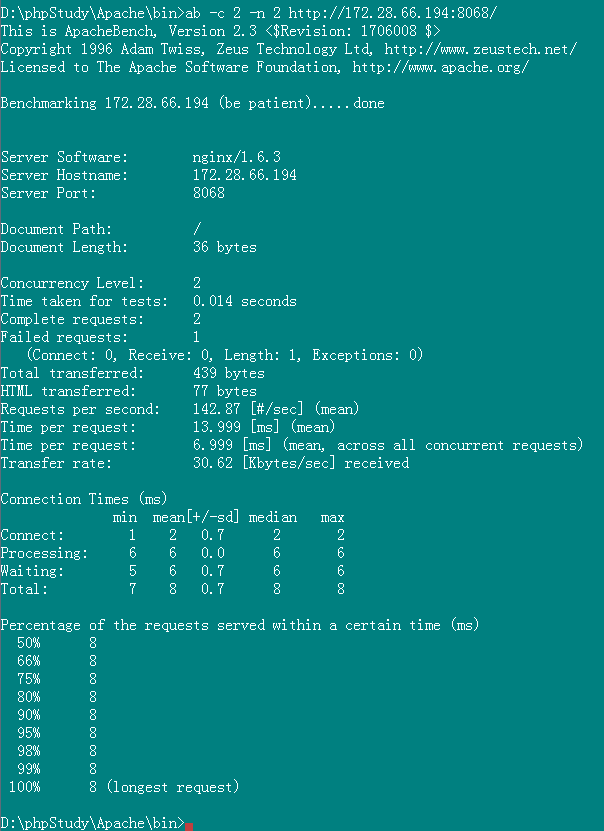Click the median column header
The image size is (604, 831).
[272, 517]
